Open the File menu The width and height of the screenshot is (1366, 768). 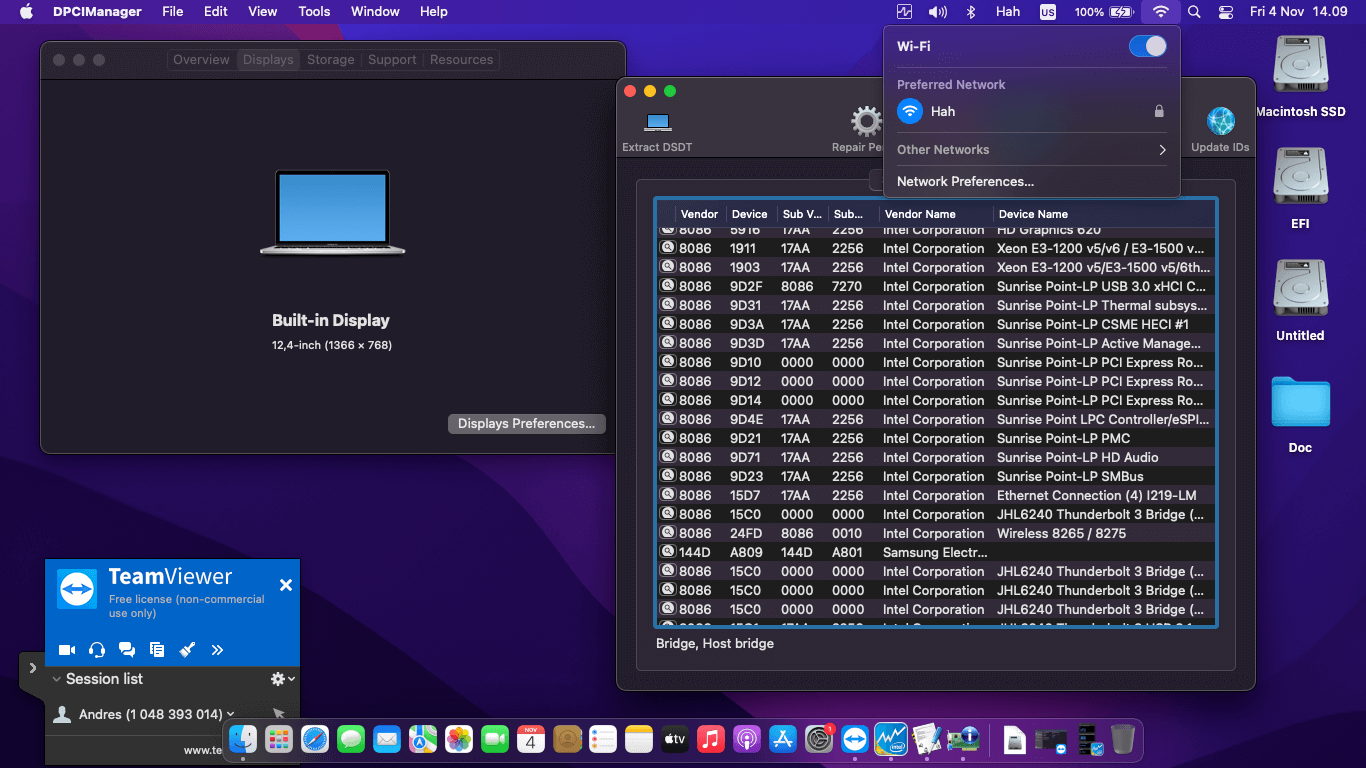[x=173, y=12]
